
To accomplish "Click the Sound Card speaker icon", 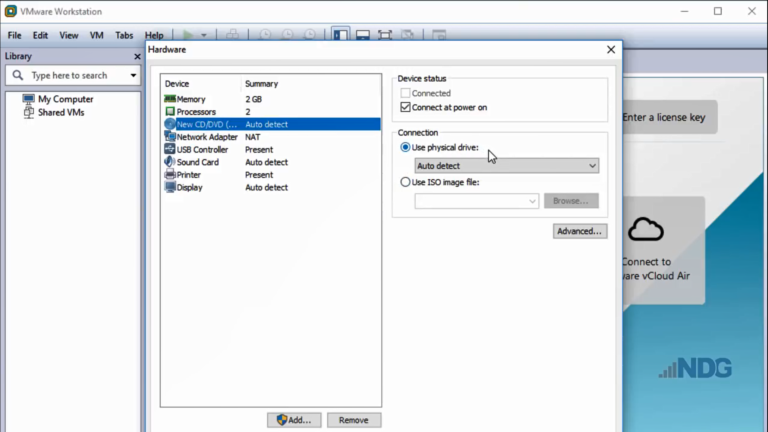I will 170,162.
